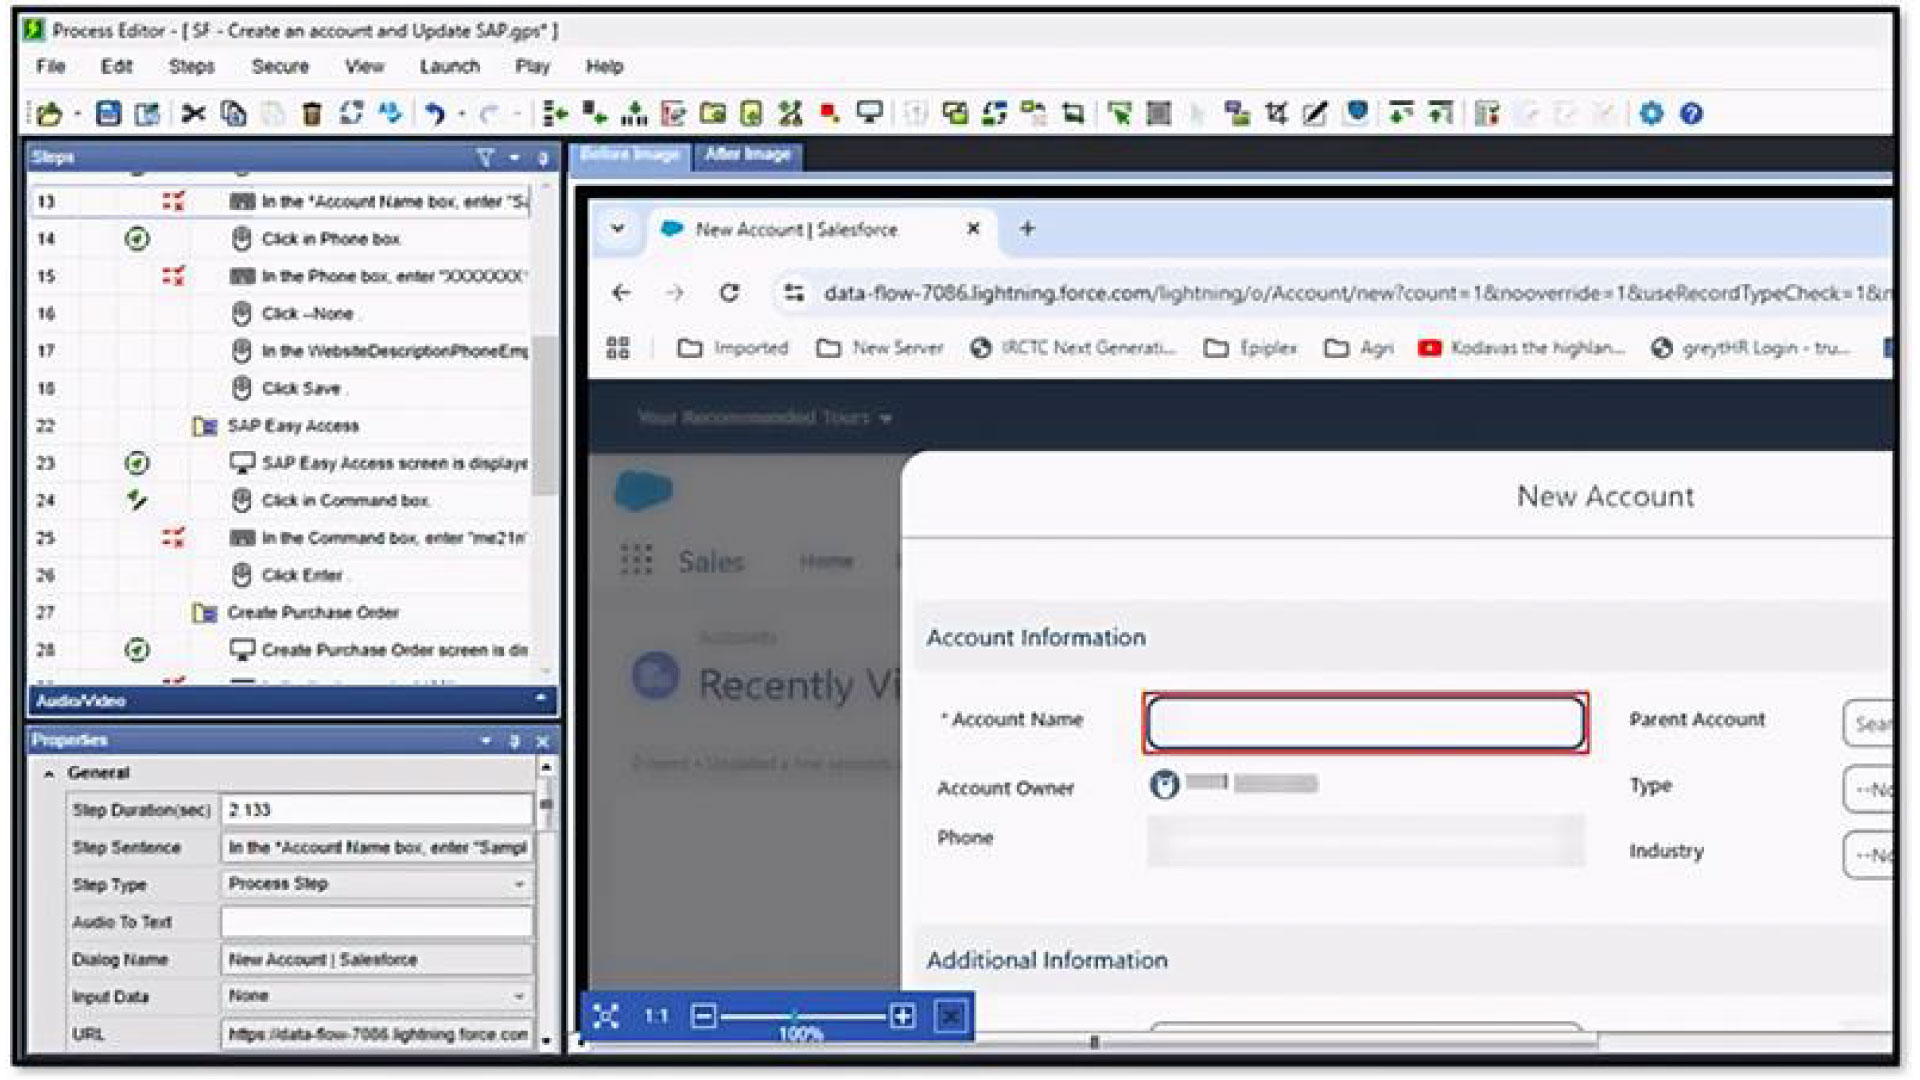Click the Save (floppy disk) toolbar icon
1920x1080 pixels.
click(108, 114)
